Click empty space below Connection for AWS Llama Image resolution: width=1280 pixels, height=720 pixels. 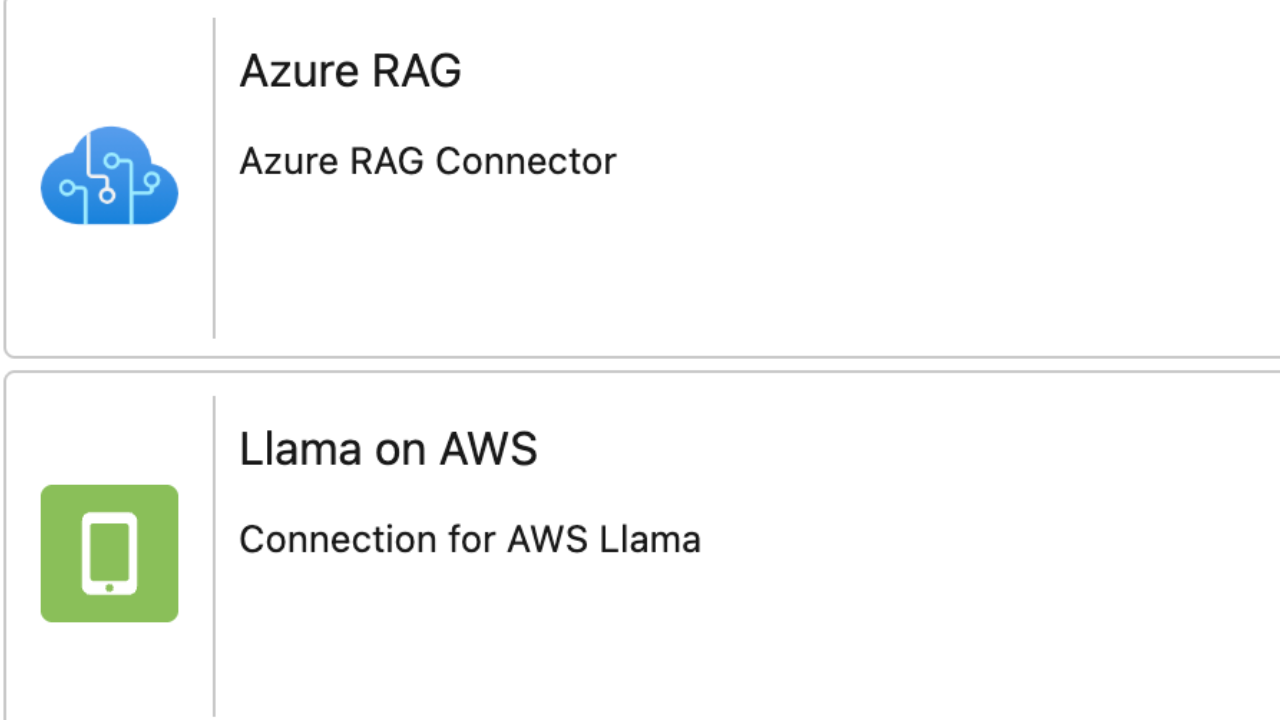tap(470, 640)
